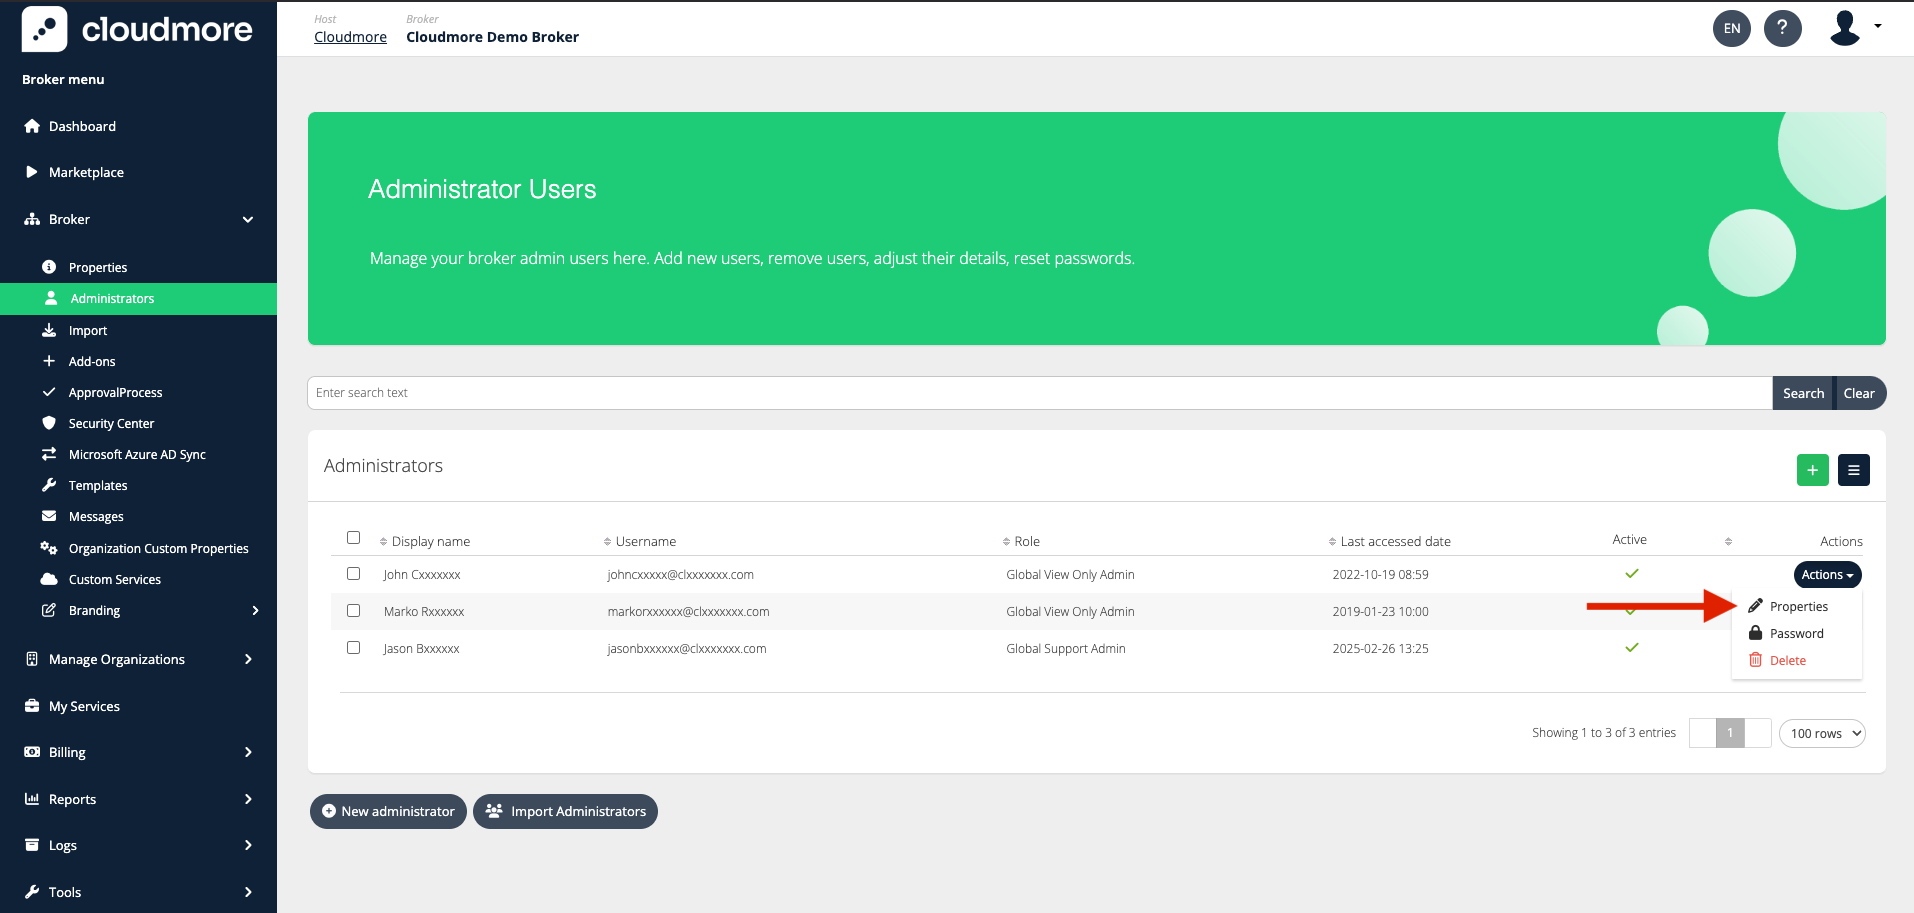1914x913 pixels.
Task: Select the checkbox for John Cxxxxxxx
Action: pos(353,574)
